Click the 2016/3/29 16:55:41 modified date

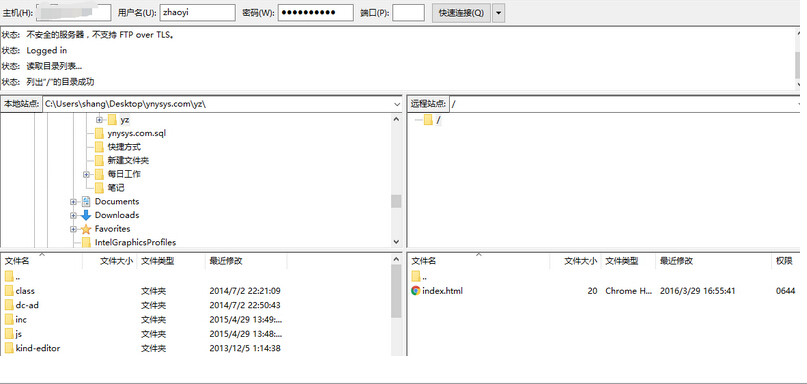697,291
